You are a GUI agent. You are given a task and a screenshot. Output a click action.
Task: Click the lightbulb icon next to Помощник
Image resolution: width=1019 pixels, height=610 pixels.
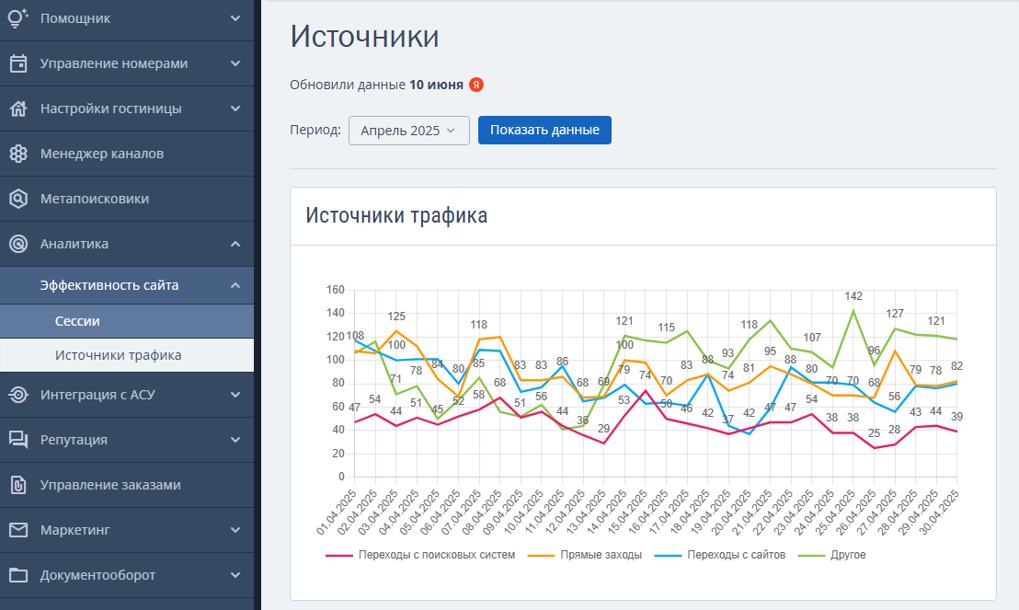pos(18,18)
